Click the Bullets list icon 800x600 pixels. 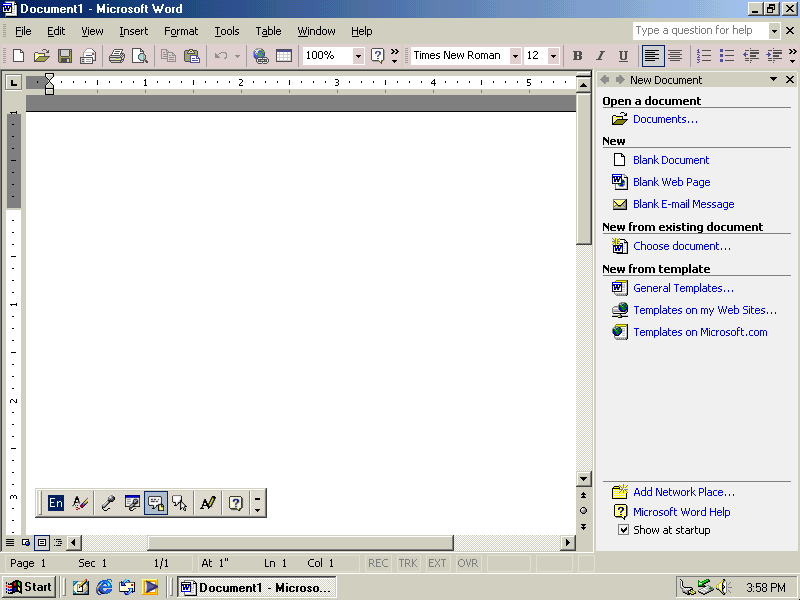coord(727,56)
